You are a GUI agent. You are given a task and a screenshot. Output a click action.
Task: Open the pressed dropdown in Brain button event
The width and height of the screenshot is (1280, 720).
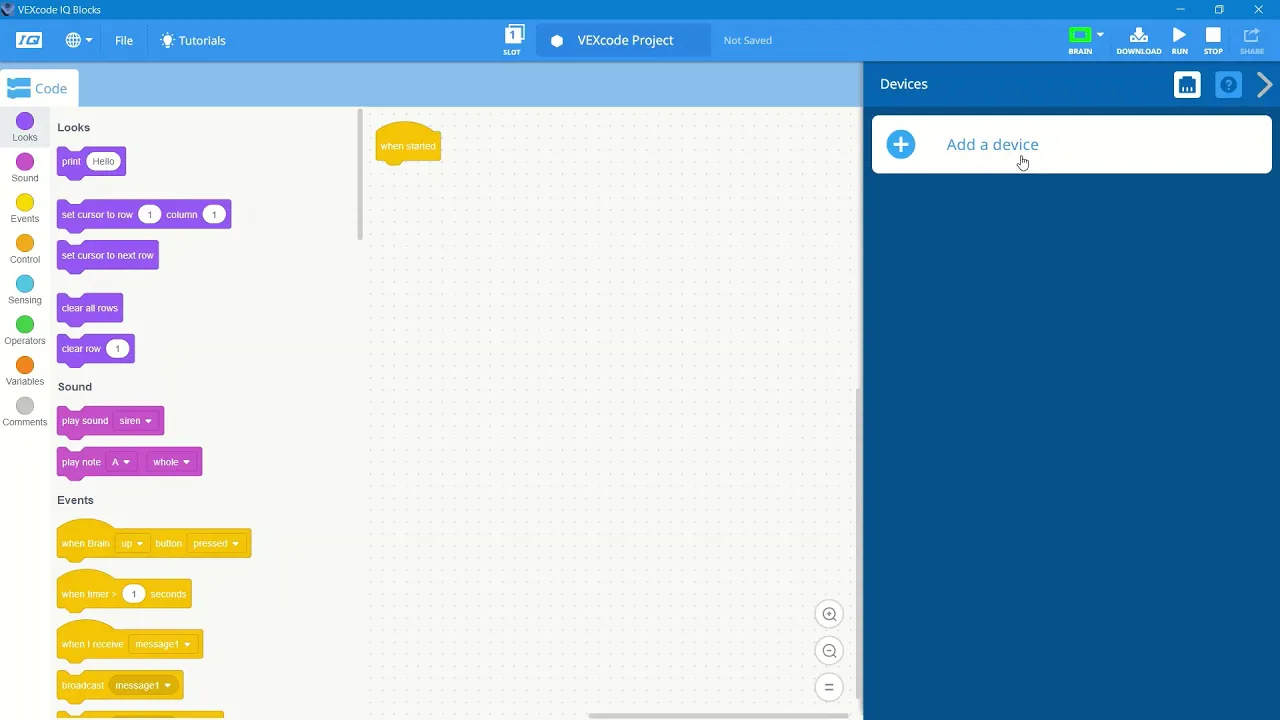tap(216, 544)
